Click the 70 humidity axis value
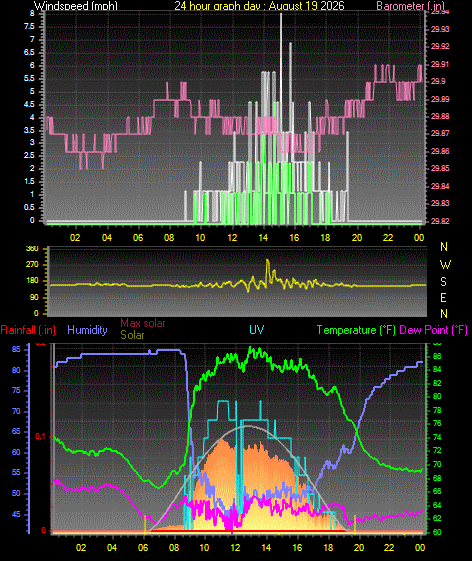 pyautogui.click(x=16, y=411)
